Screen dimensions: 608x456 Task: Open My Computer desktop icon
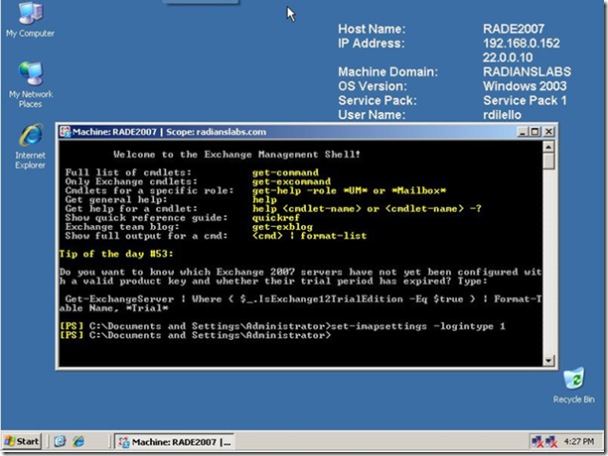[x=29, y=17]
